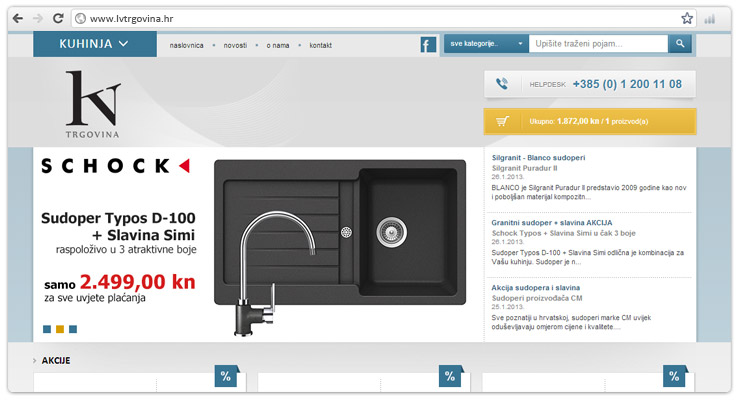Open 'Silgranit - Blanco sudoperi' news link
The height and width of the screenshot is (400, 740).
pos(538,158)
